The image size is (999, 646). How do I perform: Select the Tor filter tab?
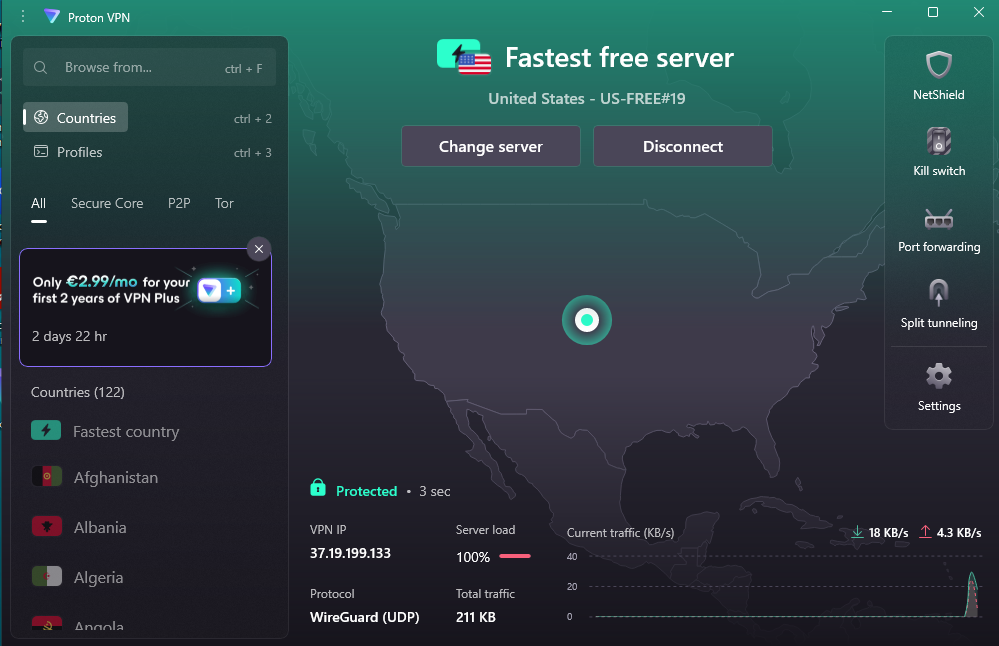pos(224,203)
